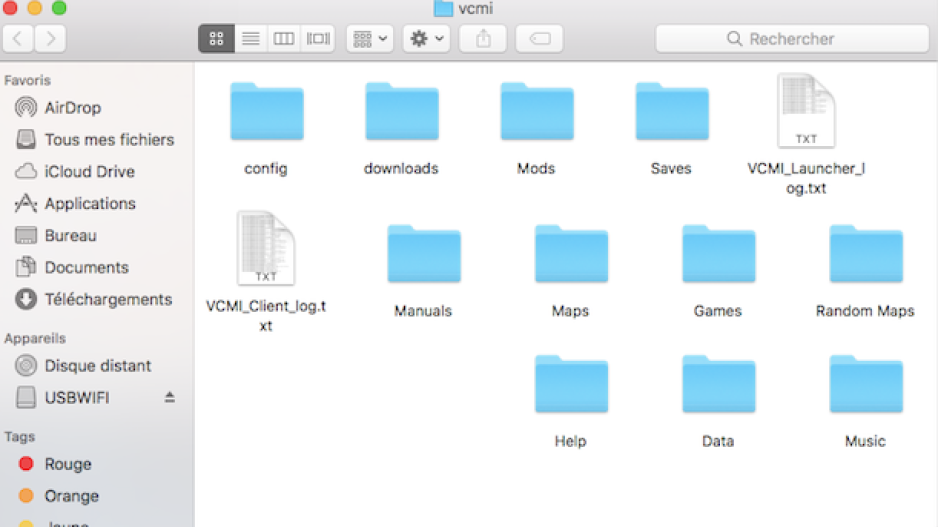
Task: Select VCMI_Launcher_log.txt file icon
Action: pyautogui.click(x=806, y=111)
